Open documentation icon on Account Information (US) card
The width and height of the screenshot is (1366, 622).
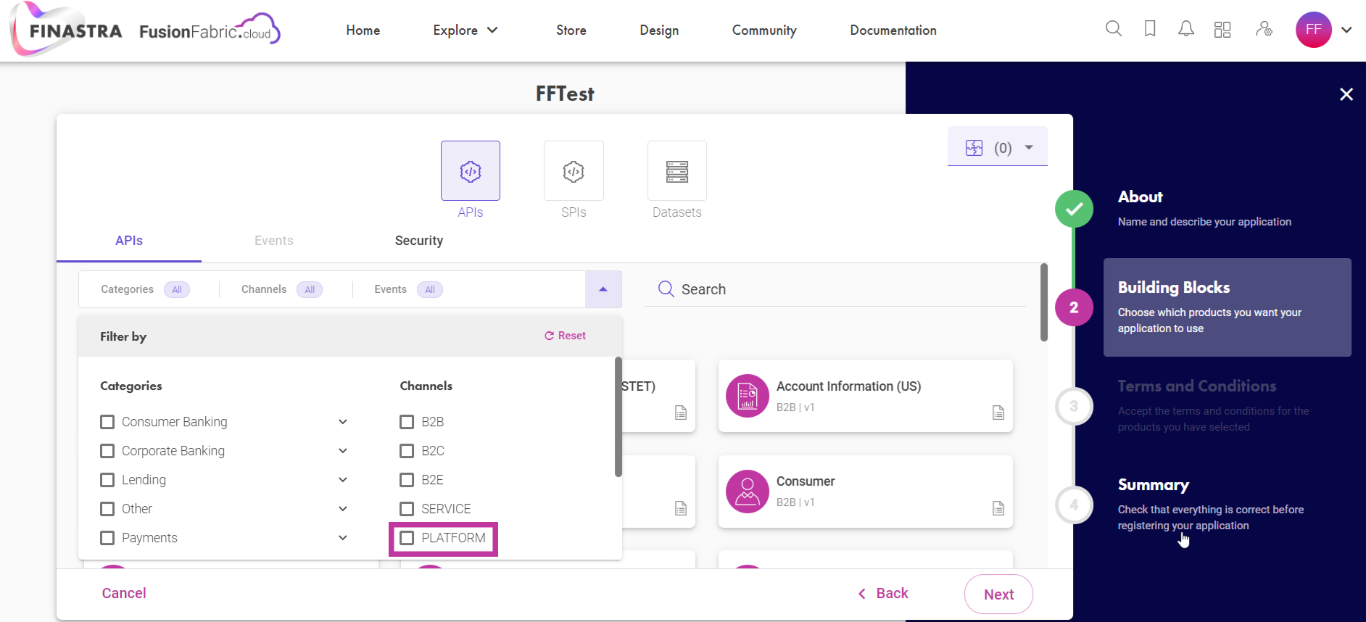pyautogui.click(x=998, y=413)
